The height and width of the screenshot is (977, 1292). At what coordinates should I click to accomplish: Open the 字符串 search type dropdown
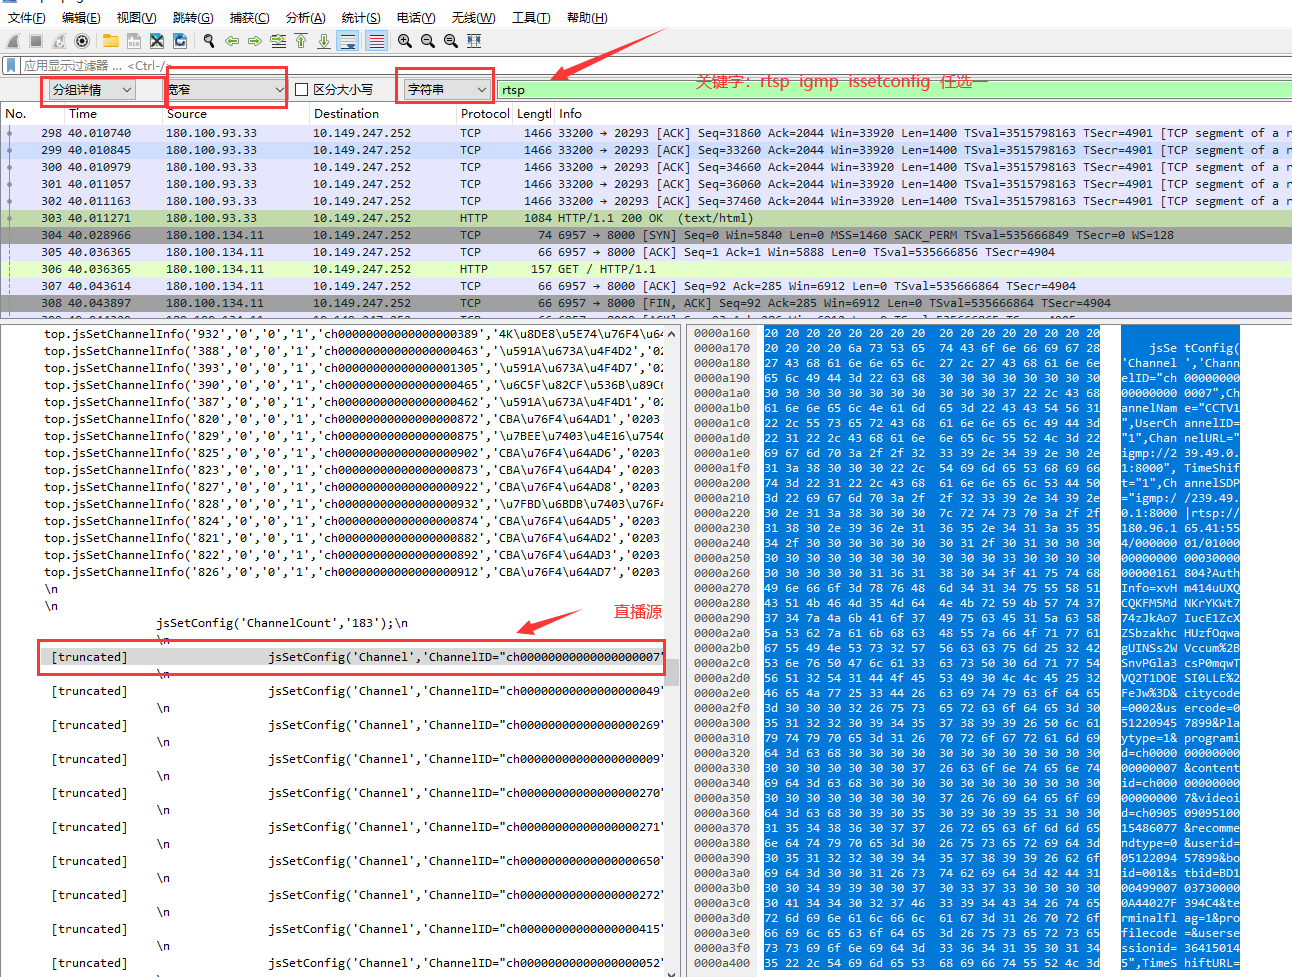448,90
